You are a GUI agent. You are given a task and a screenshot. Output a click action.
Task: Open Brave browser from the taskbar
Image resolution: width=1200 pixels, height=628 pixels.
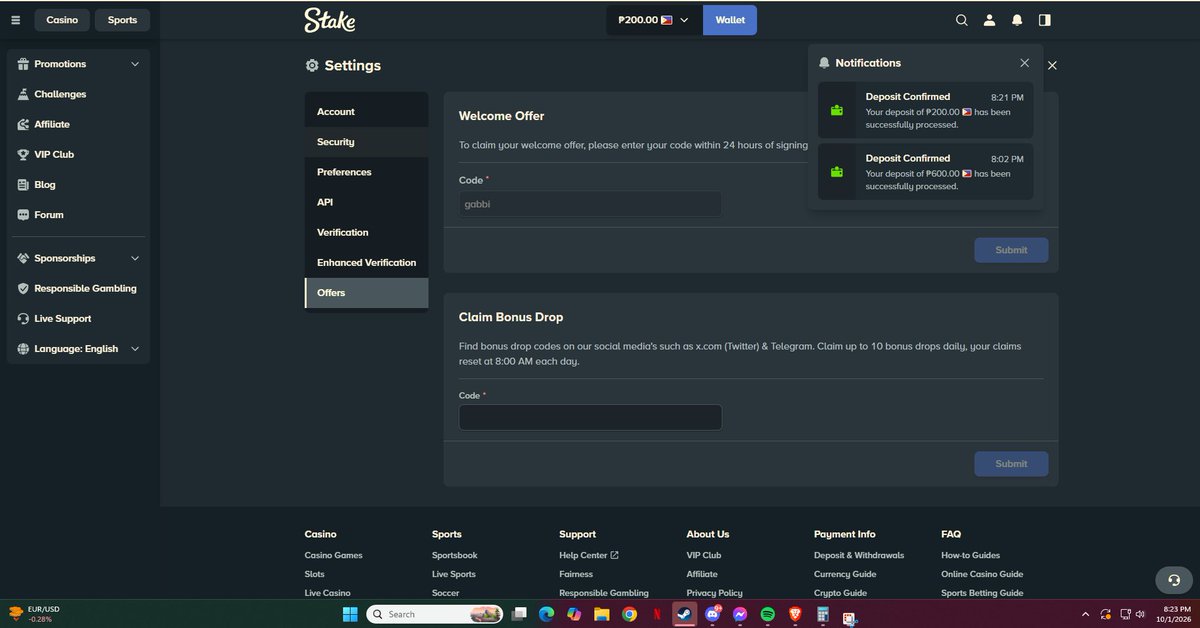click(795, 614)
